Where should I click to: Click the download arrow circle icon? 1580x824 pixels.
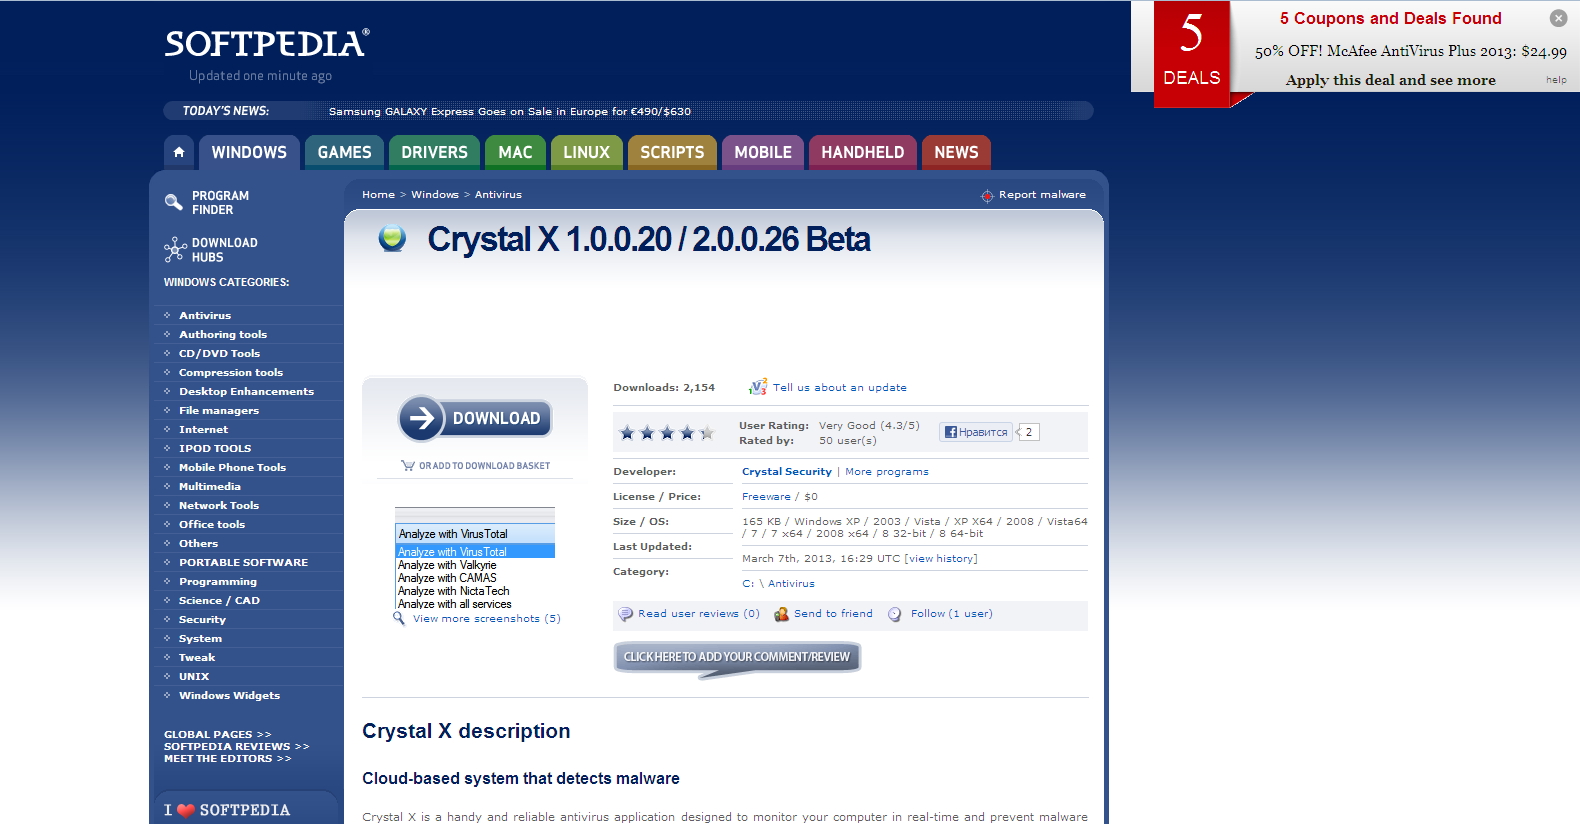(422, 418)
